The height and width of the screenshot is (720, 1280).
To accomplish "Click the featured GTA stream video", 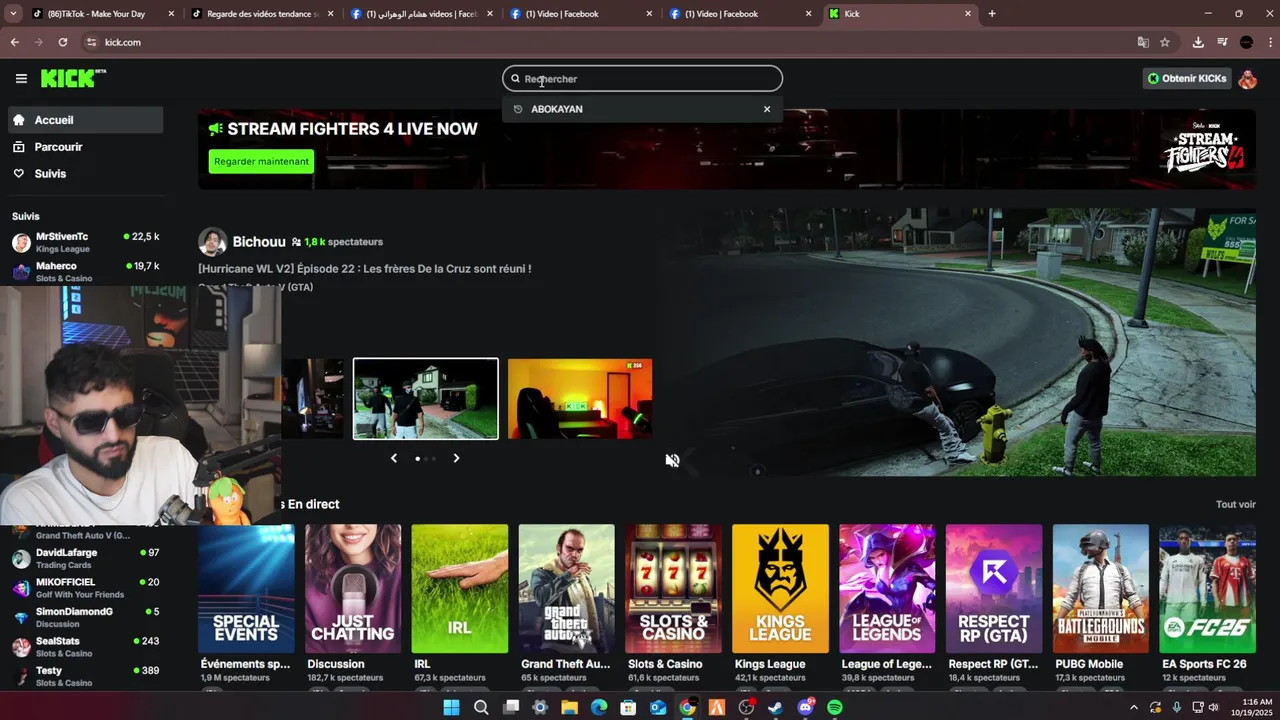I will pyautogui.click(x=956, y=342).
